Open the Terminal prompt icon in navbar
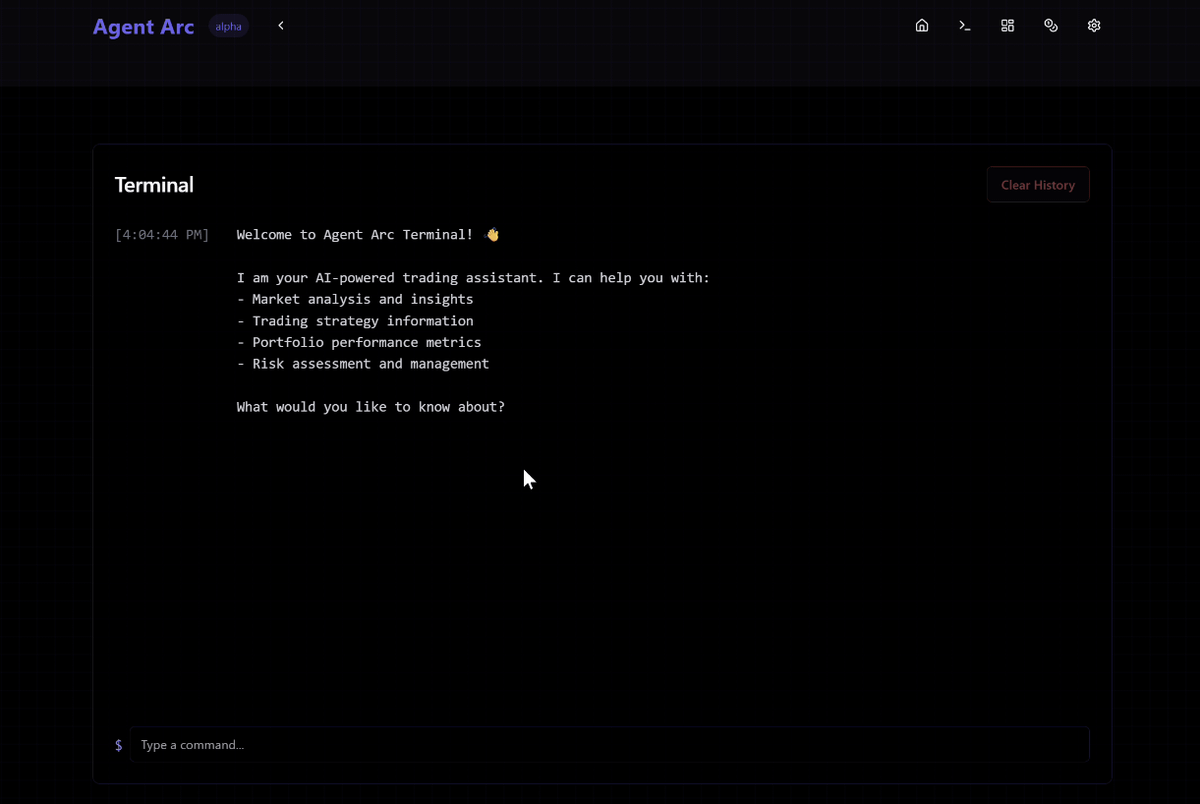1200x804 pixels. pos(965,26)
